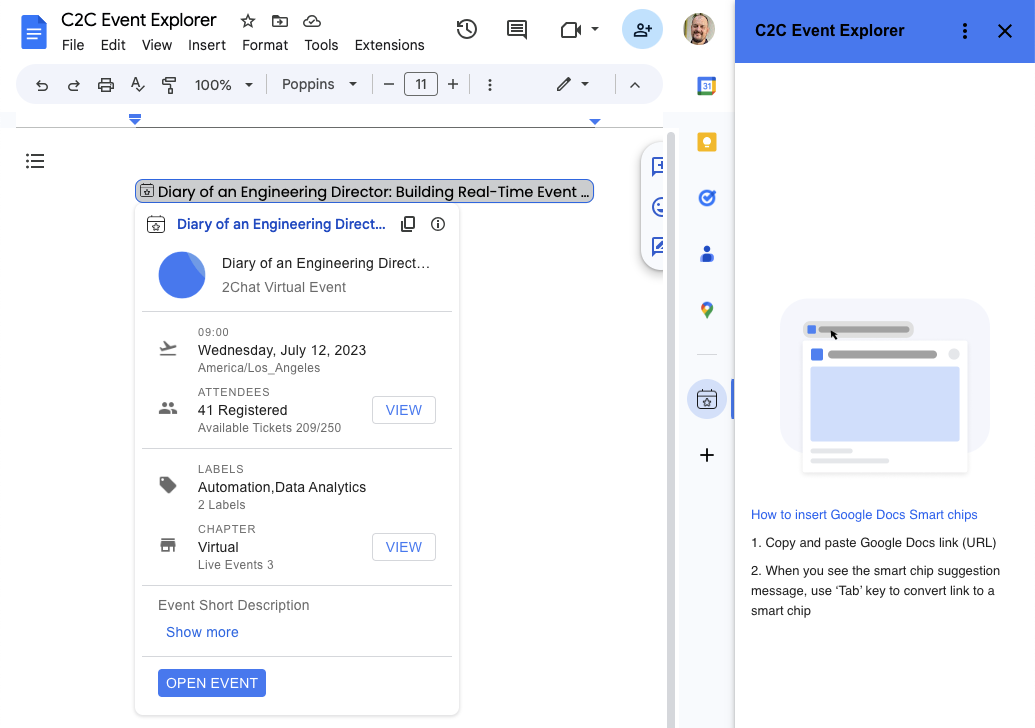Image resolution: width=1035 pixels, height=728 pixels.
Task: Close the C2C Event Explorer panel
Action: [x=1005, y=31]
